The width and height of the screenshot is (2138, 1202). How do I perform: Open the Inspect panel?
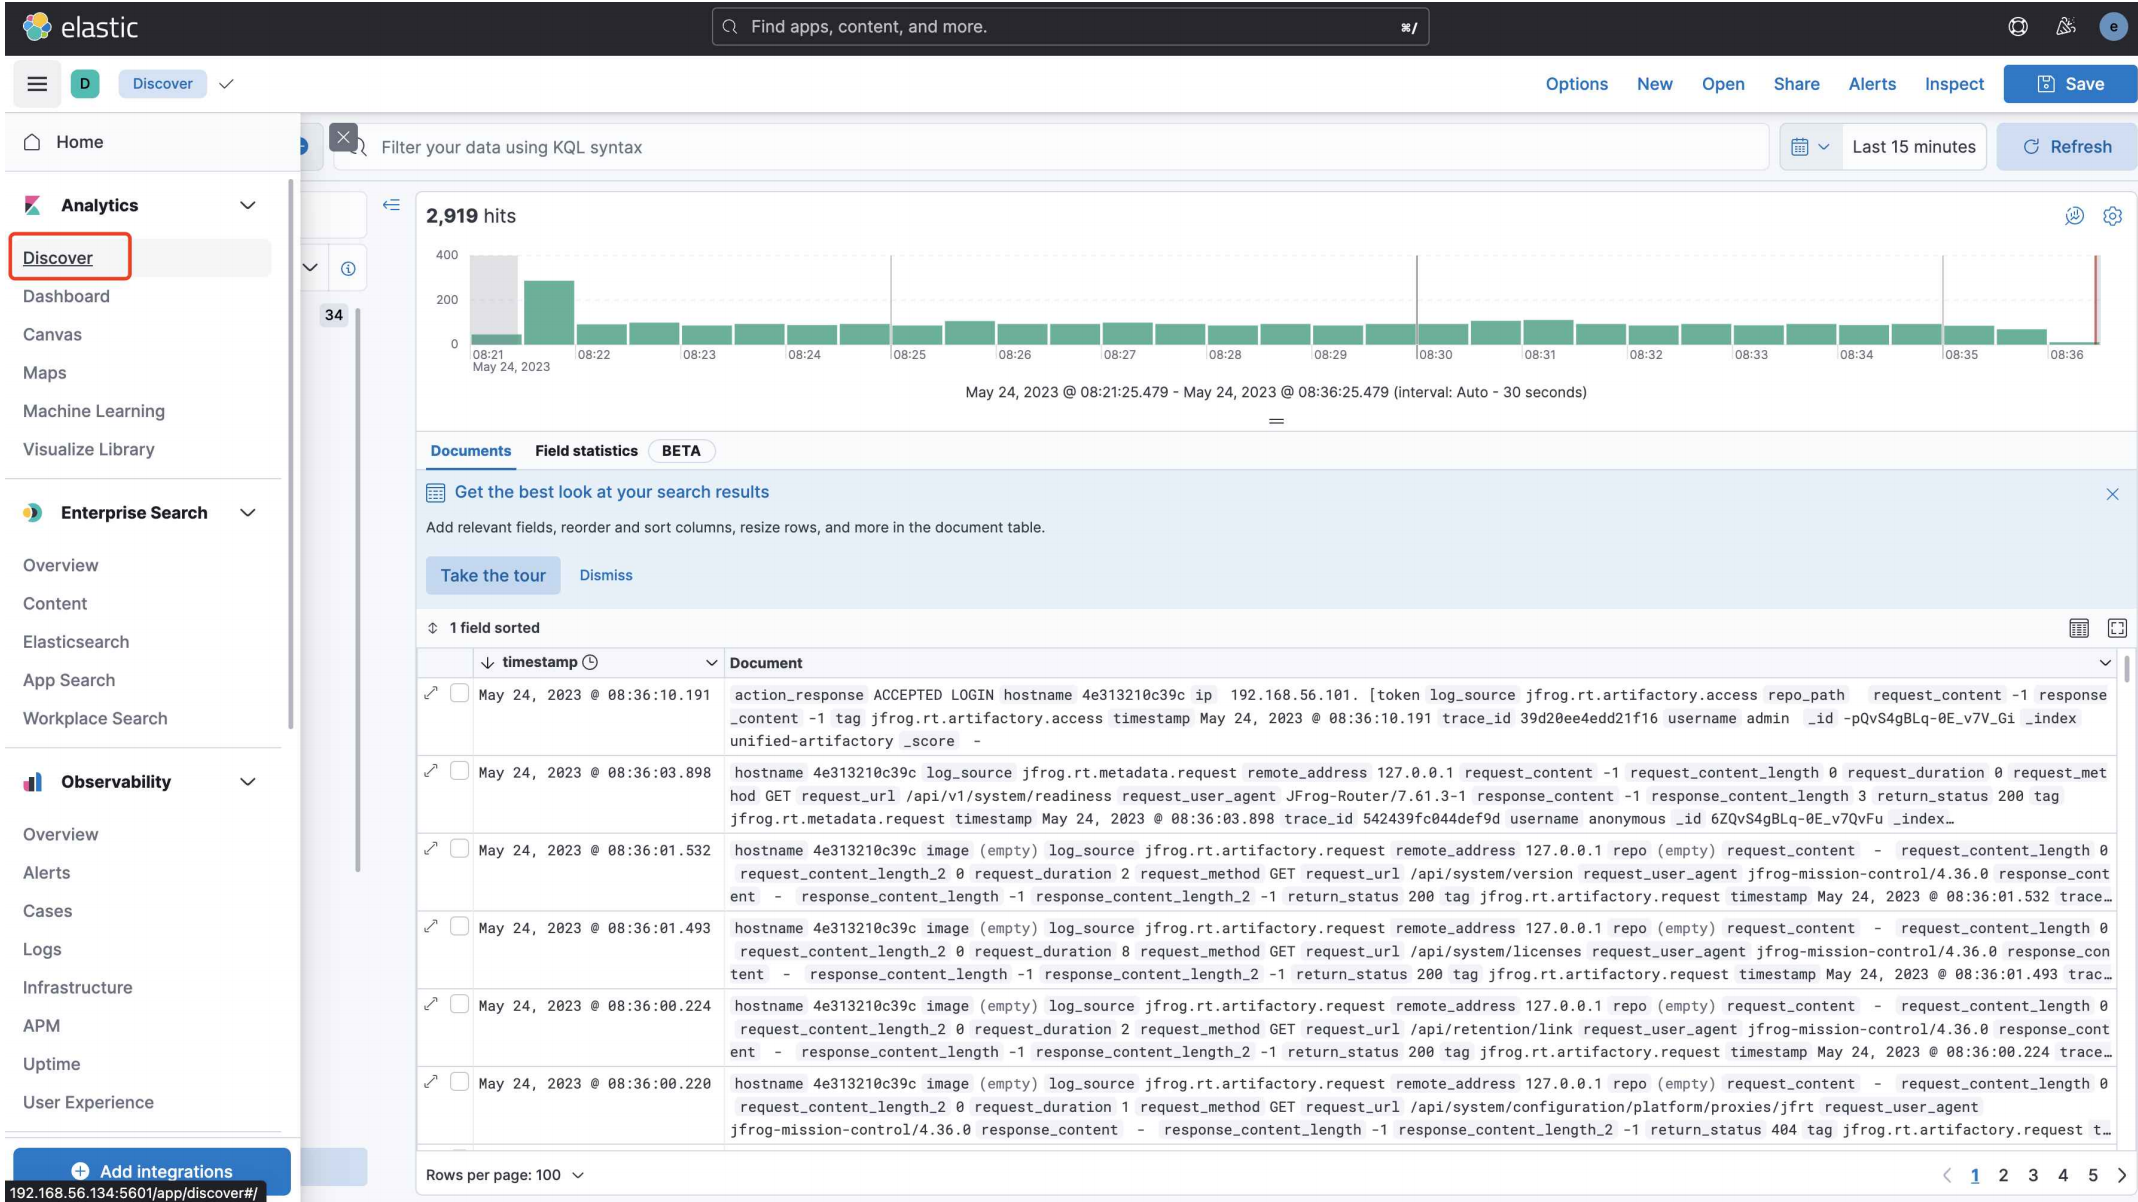click(1954, 84)
